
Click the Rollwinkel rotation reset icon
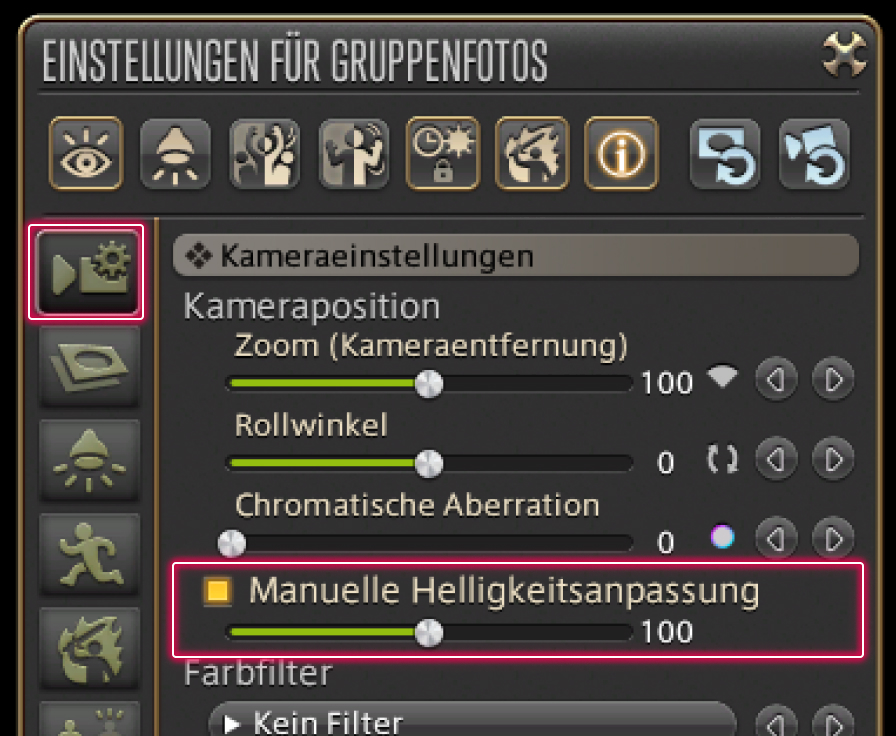coord(722,459)
